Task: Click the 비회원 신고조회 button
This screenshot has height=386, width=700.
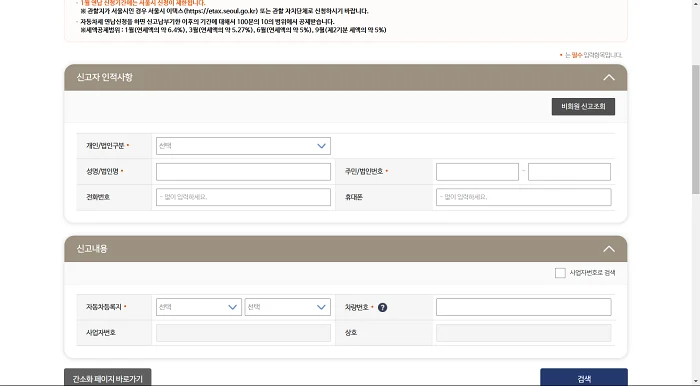Action: [583, 107]
